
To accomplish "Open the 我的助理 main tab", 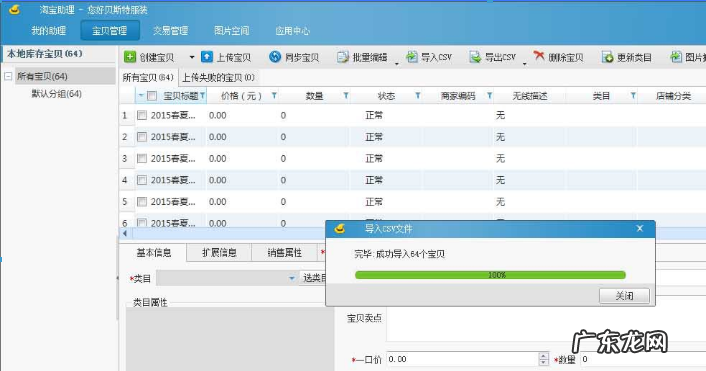I will 49,31.
